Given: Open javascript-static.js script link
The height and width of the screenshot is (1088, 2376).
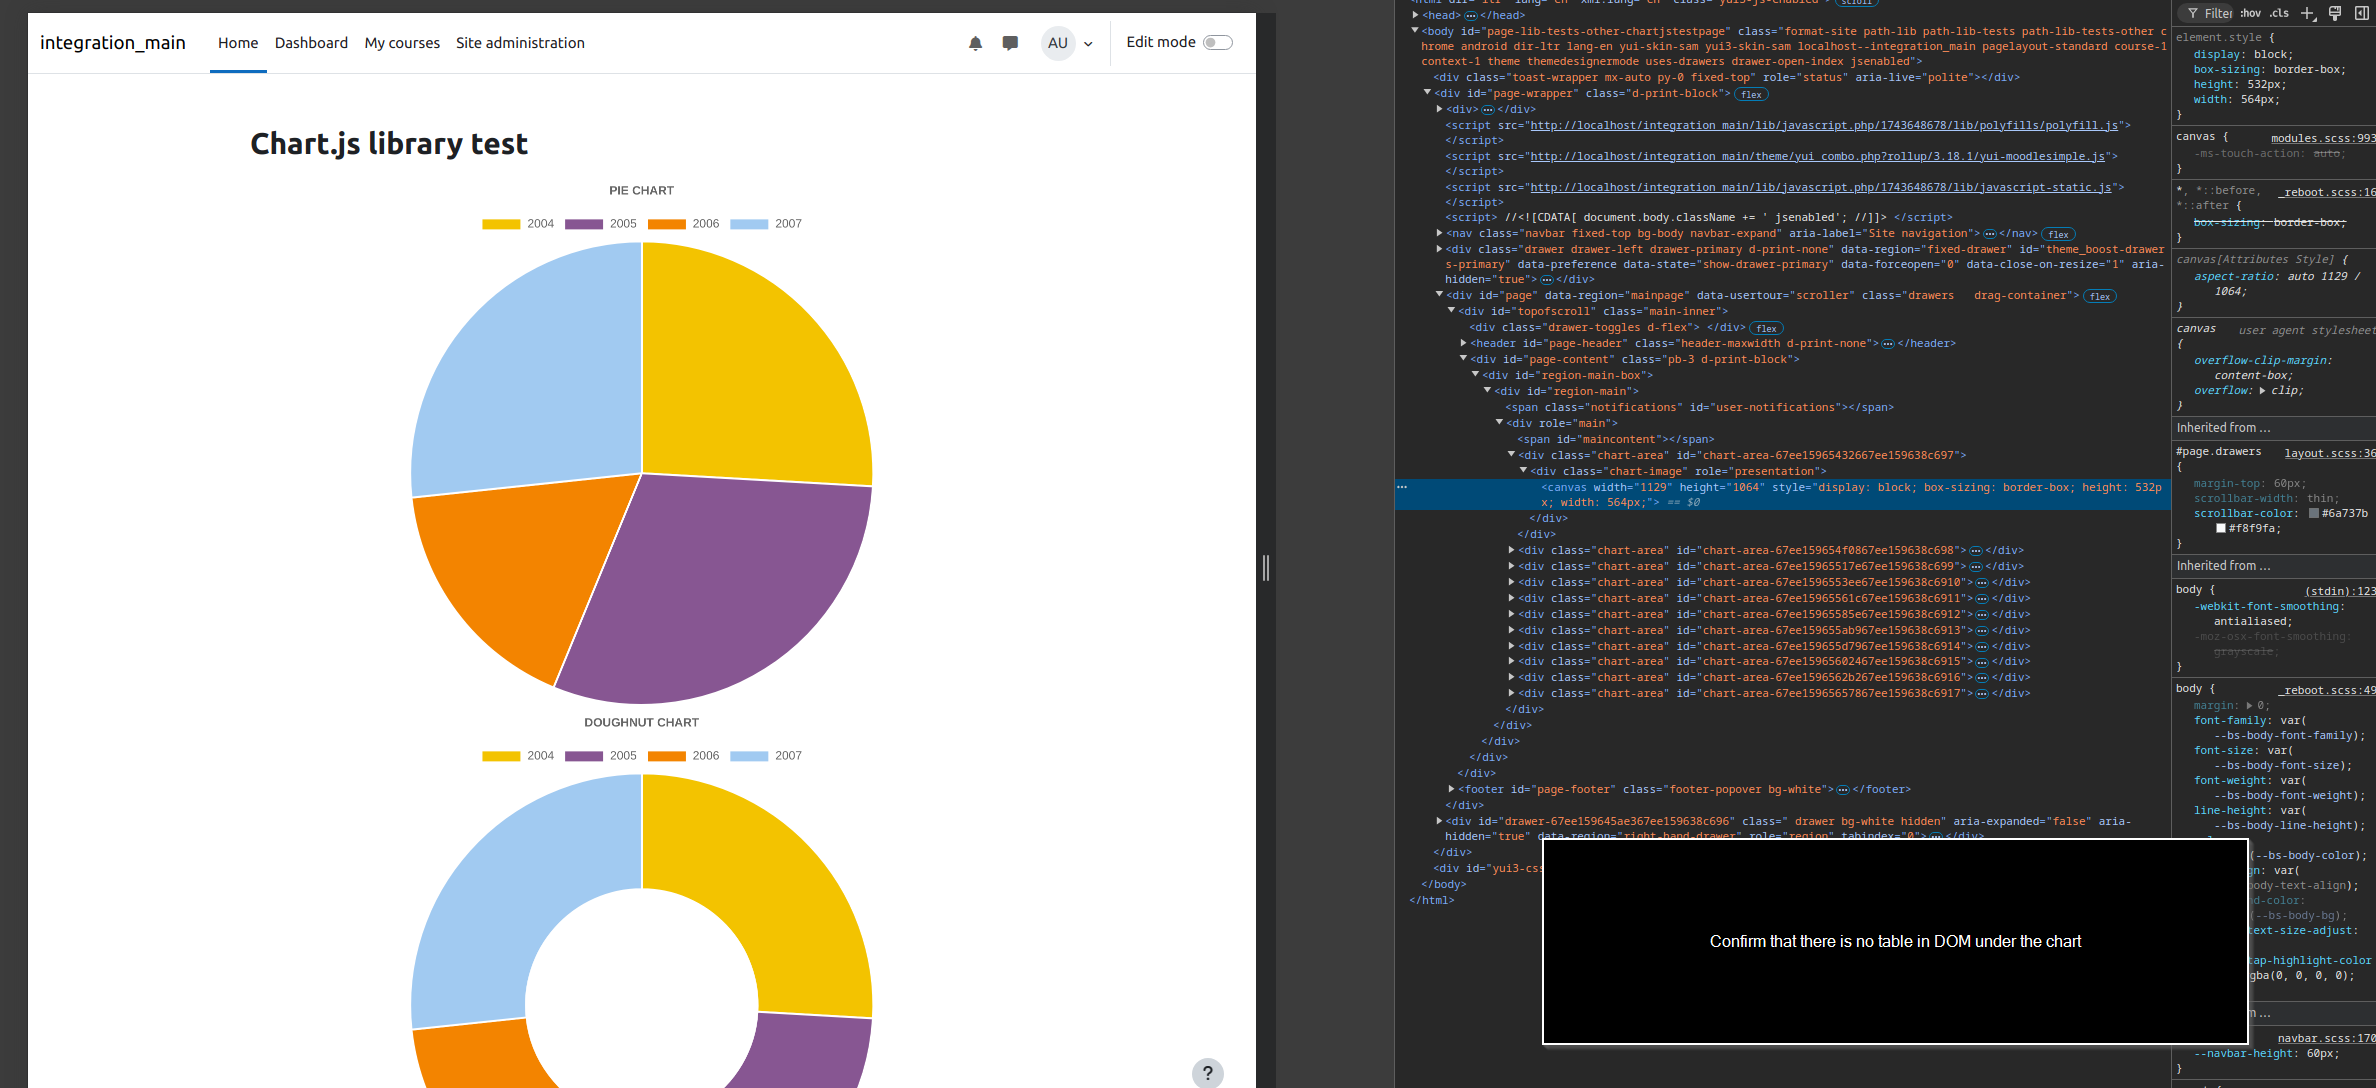Looking at the screenshot, I should (1820, 188).
